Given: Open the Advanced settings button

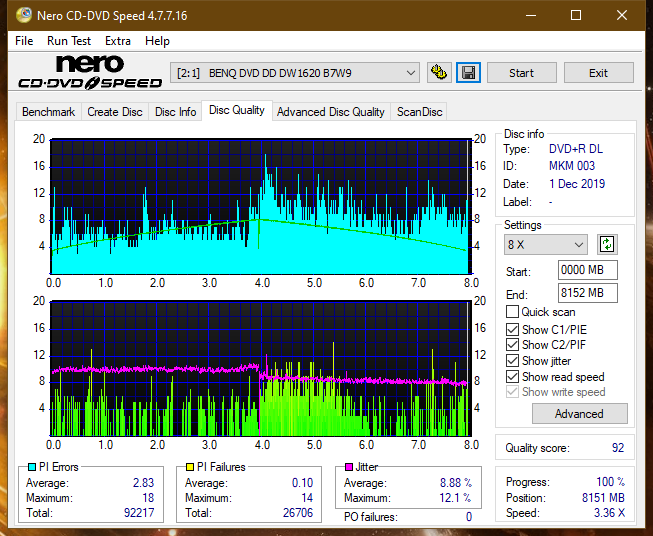Looking at the screenshot, I should point(579,414).
